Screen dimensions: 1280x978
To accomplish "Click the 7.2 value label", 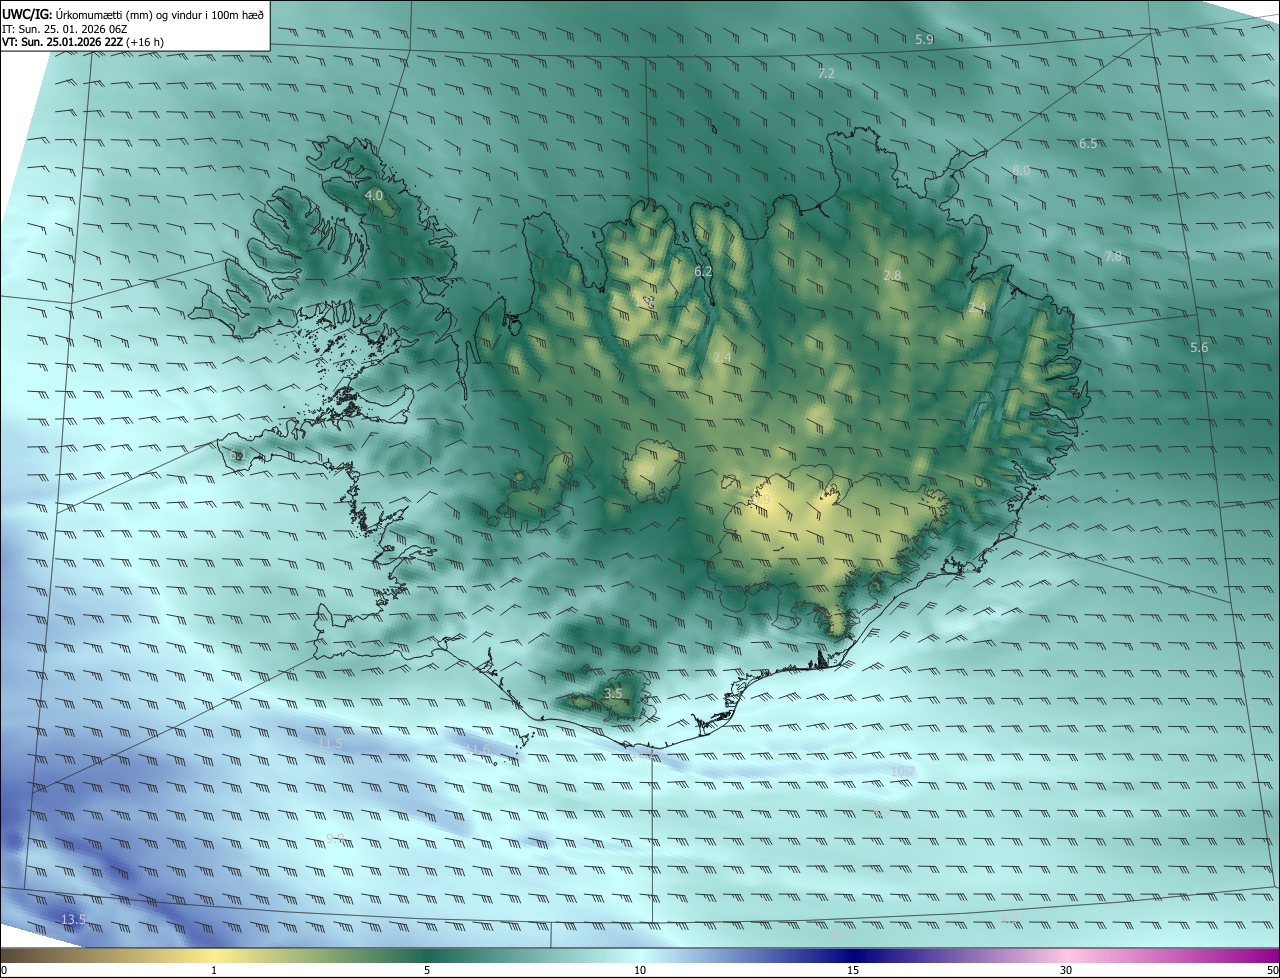I will 826,74.
